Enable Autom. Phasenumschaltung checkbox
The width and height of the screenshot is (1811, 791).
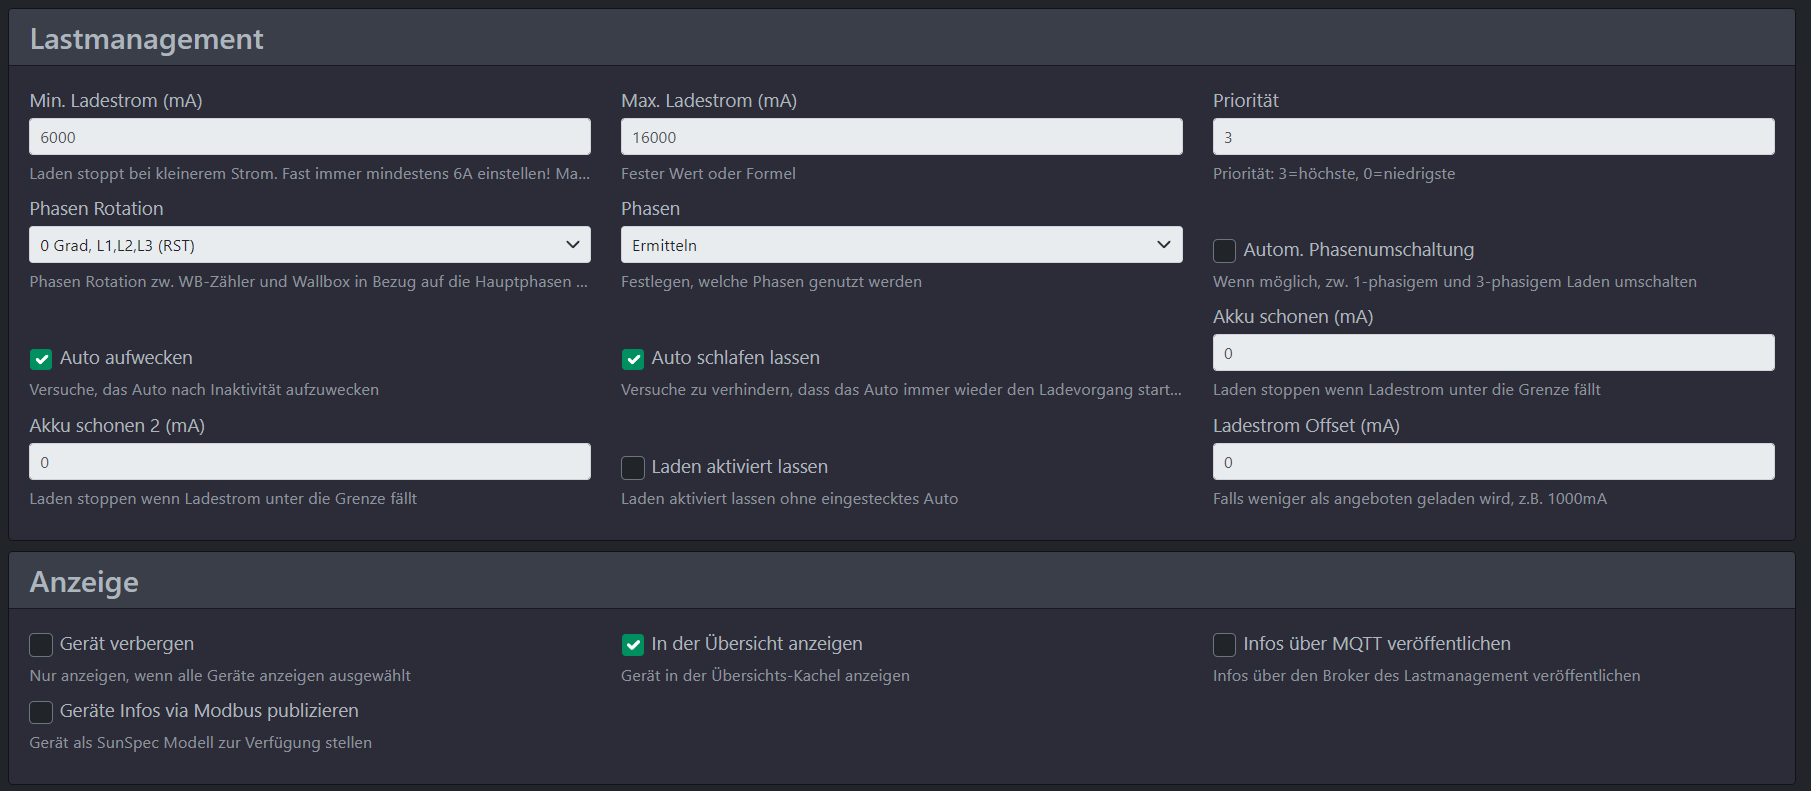(1225, 250)
